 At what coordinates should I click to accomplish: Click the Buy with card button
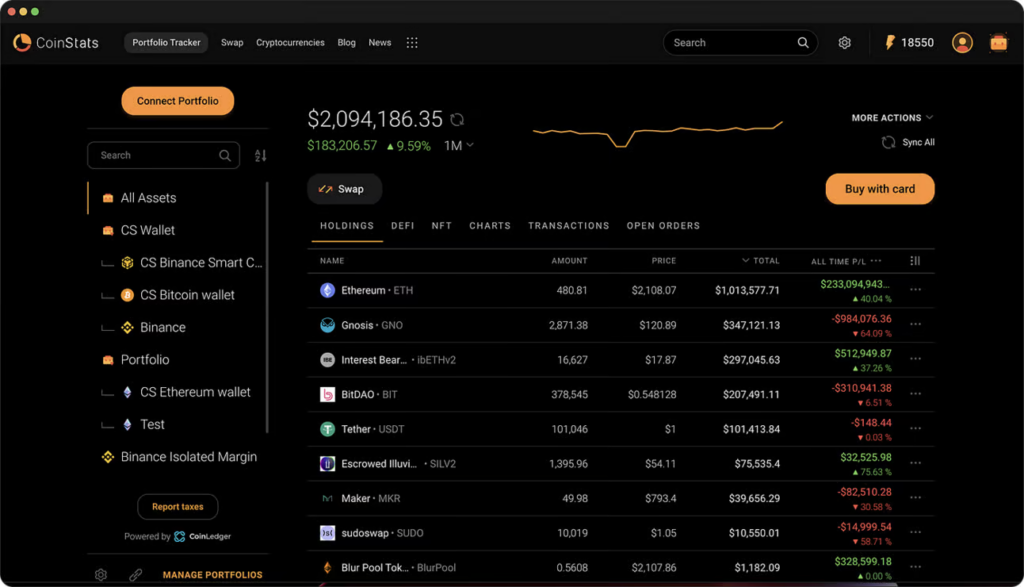[x=879, y=189]
